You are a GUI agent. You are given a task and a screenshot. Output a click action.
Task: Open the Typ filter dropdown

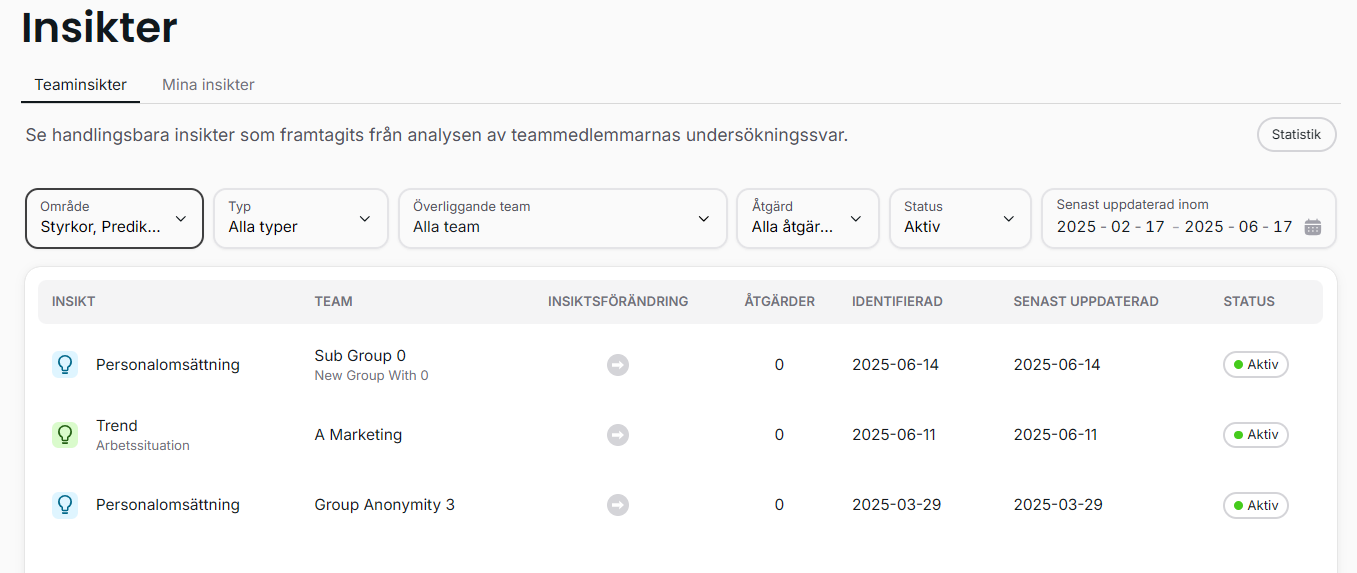coord(301,218)
